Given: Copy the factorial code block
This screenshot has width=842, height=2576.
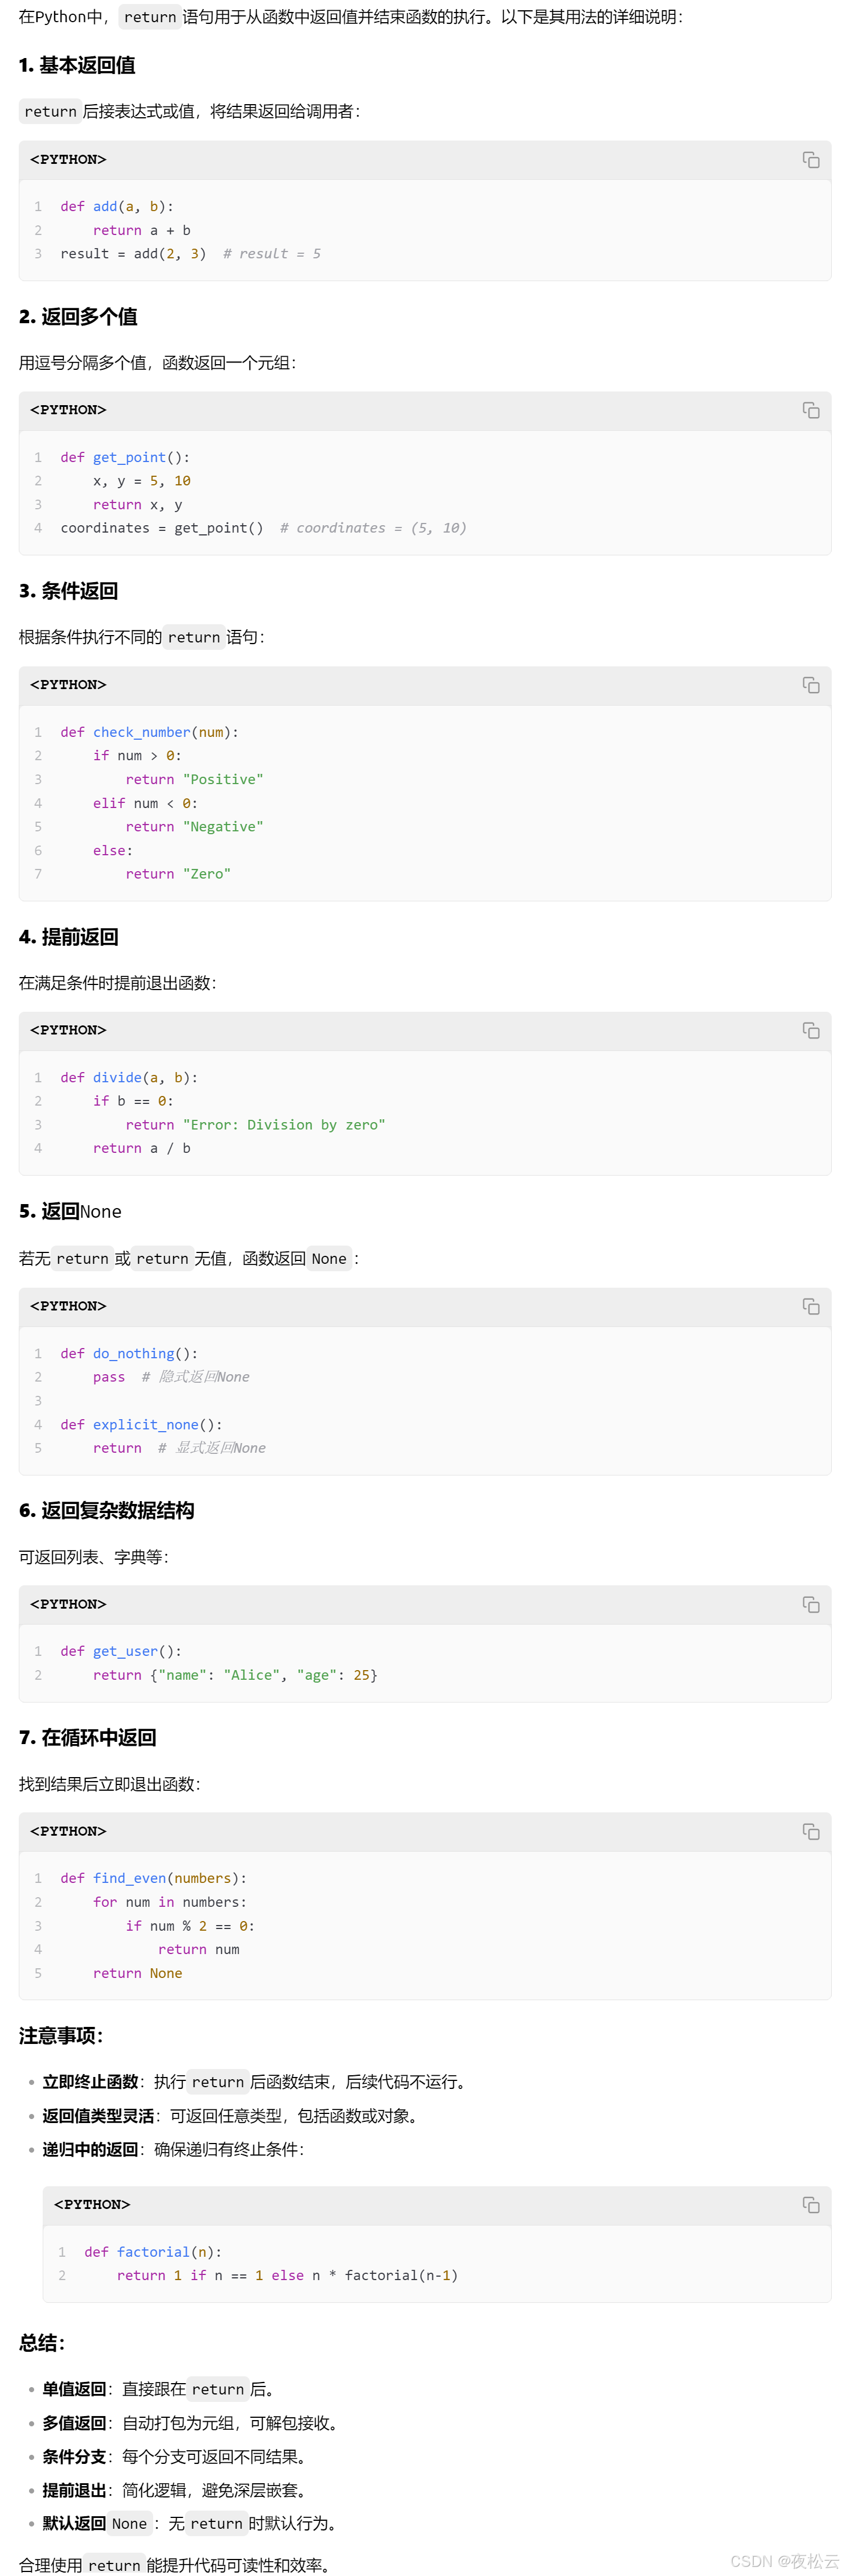Looking at the screenshot, I should pyautogui.click(x=810, y=2205).
